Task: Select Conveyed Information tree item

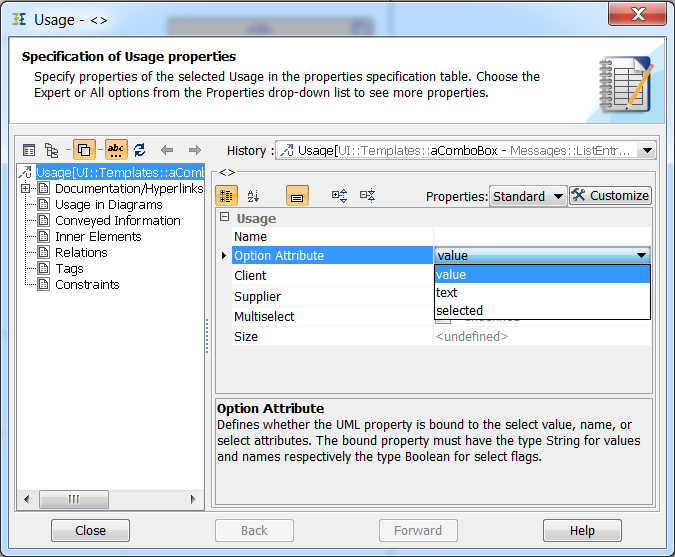Action: coord(118,220)
